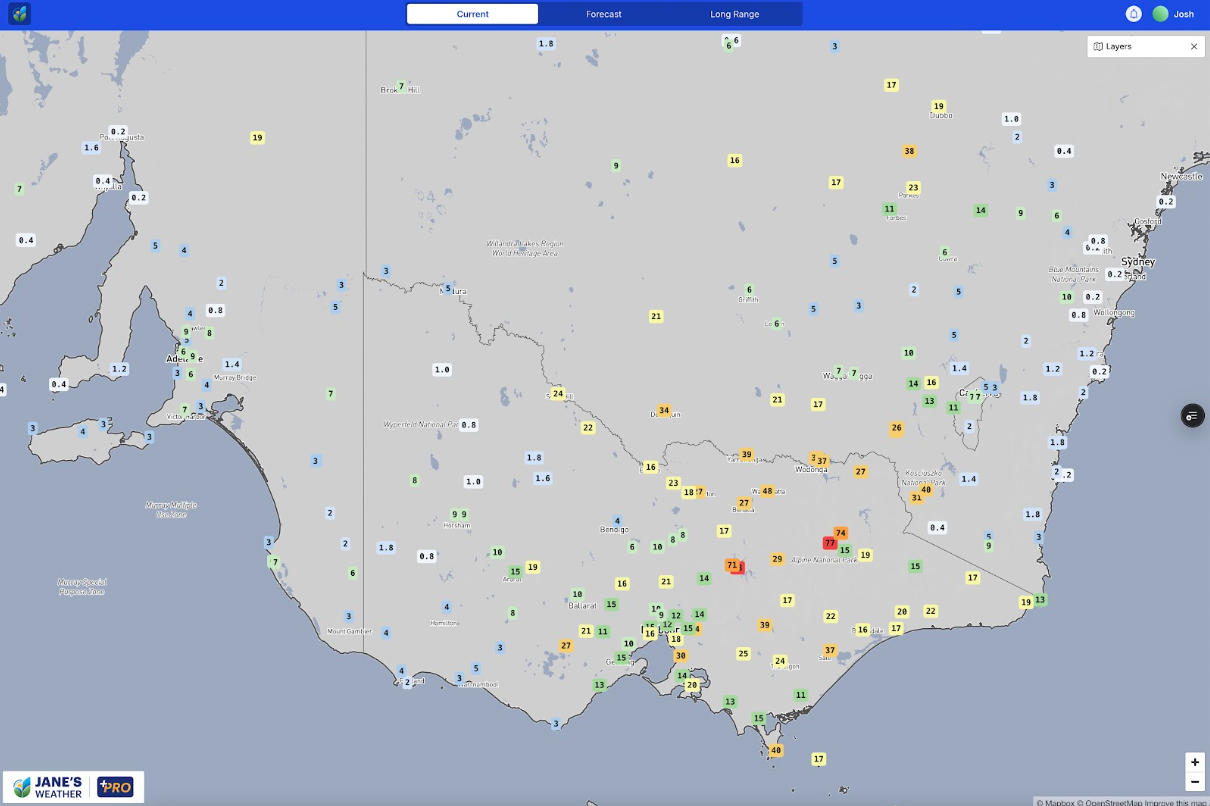Click the Ballarat town label

pos(583,605)
